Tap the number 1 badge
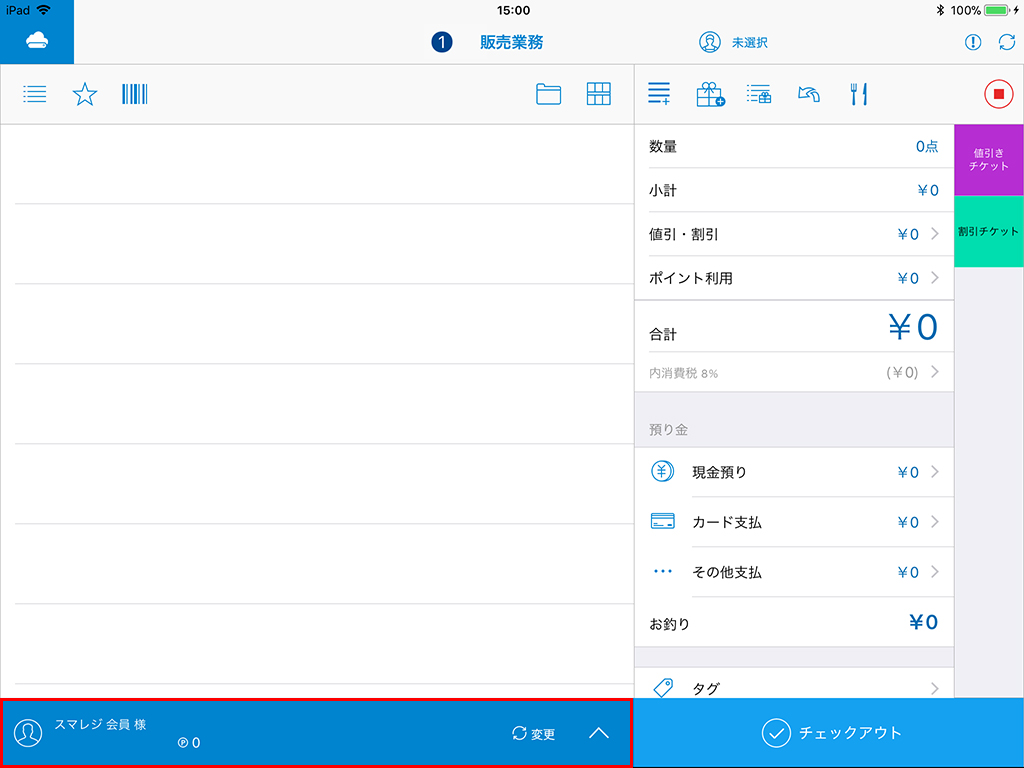This screenshot has height=768, width=1024. (x=441, y=42)
